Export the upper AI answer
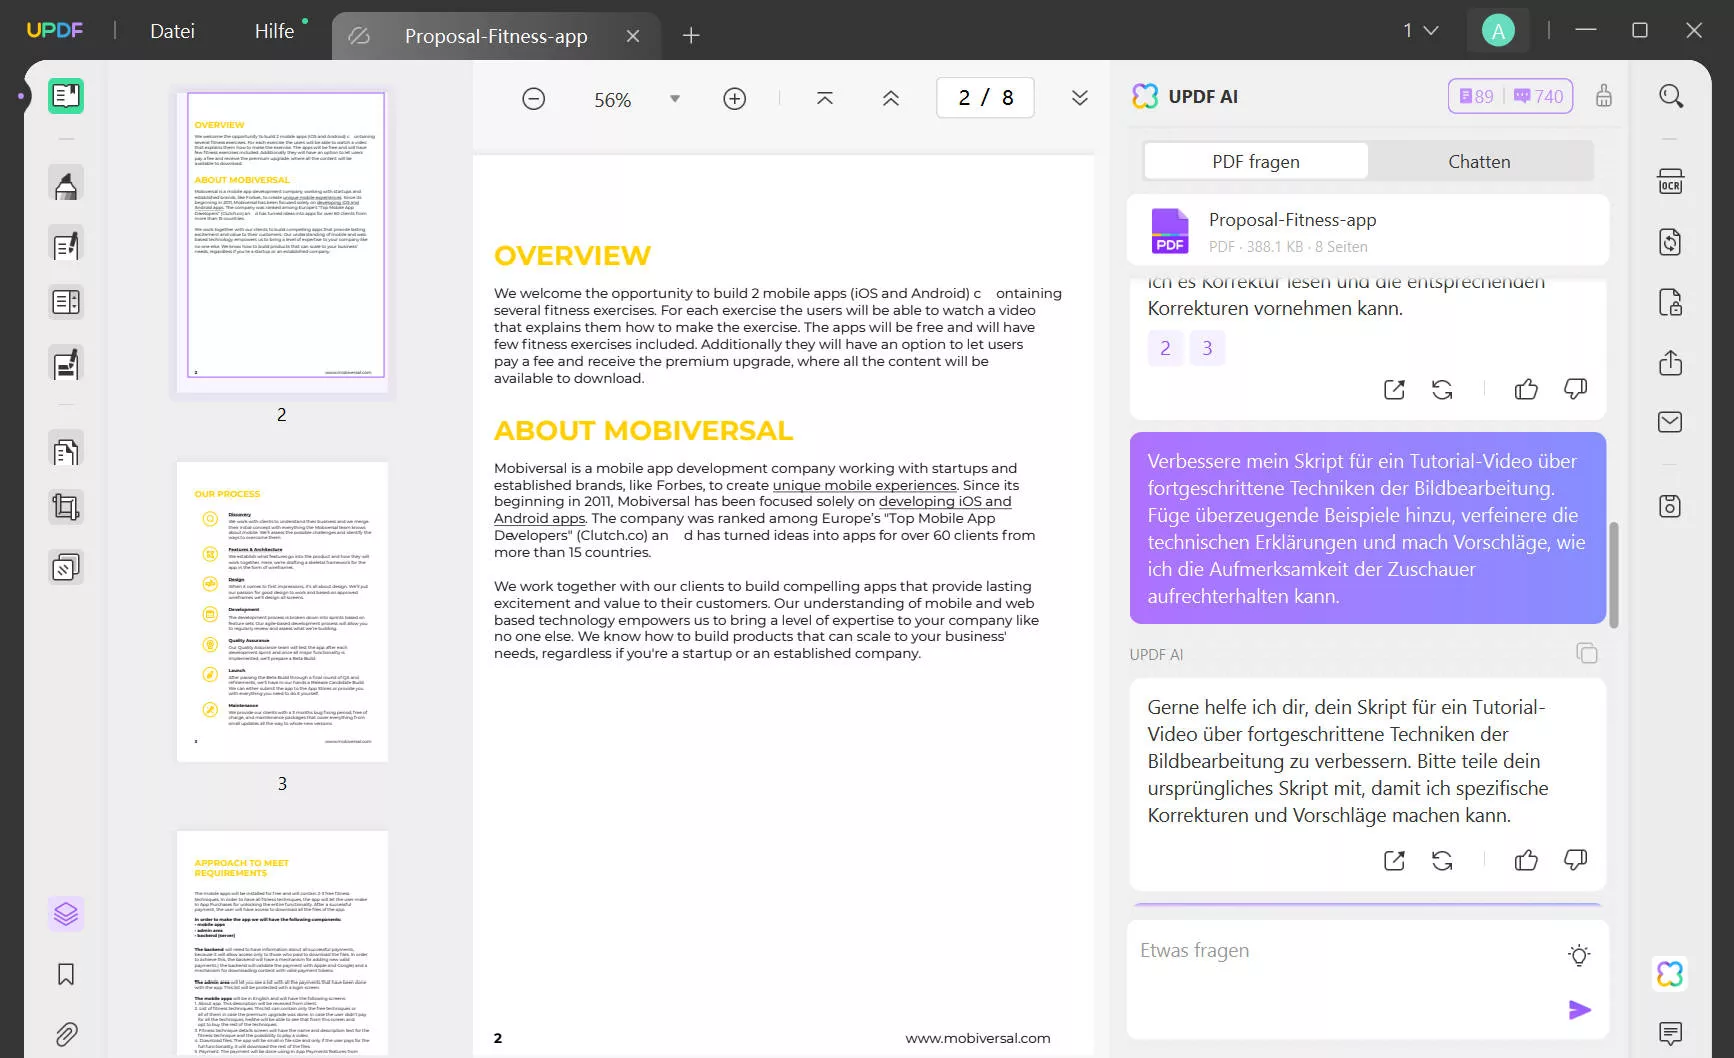 [1394, 389]
